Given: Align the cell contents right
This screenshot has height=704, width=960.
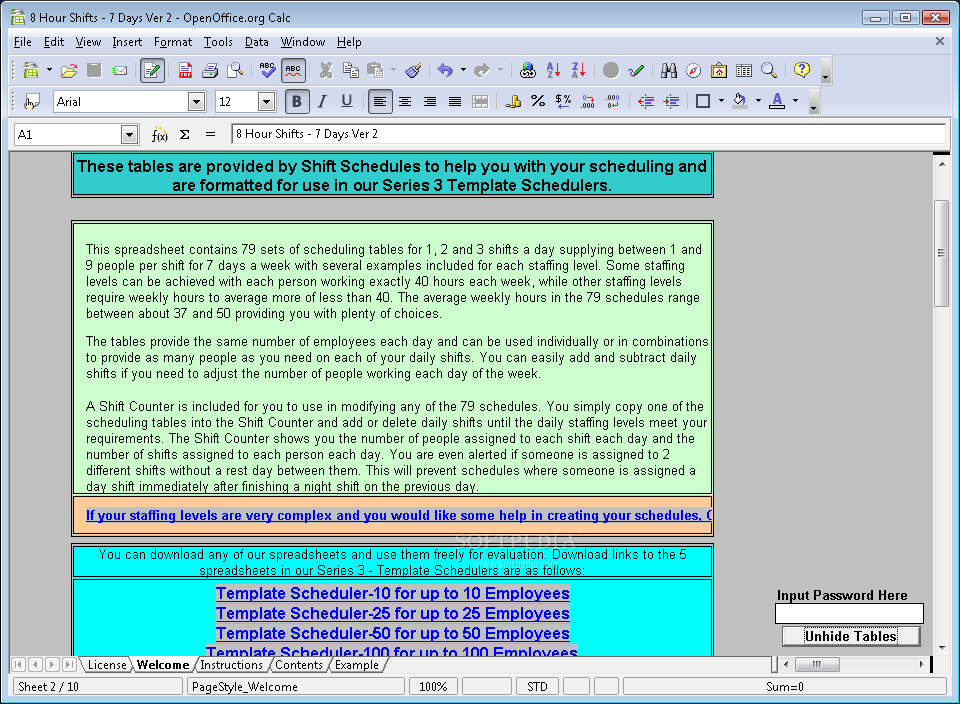Looking at the screenshot, I should [430, 102].
